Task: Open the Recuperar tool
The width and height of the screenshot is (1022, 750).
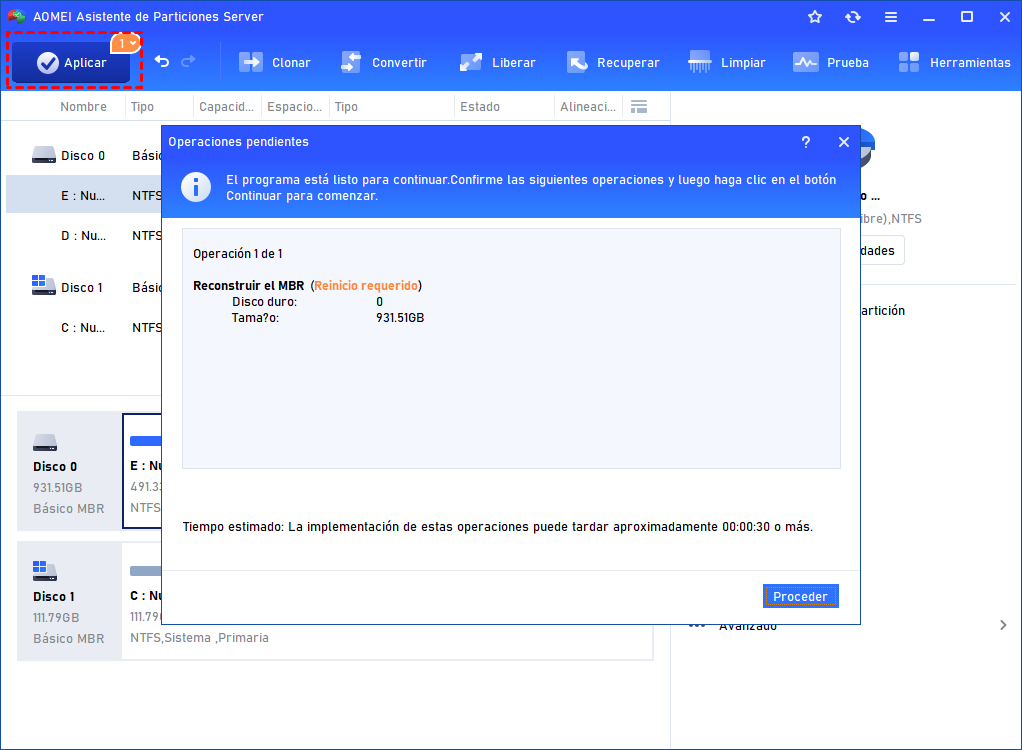Action: [613, 63]
